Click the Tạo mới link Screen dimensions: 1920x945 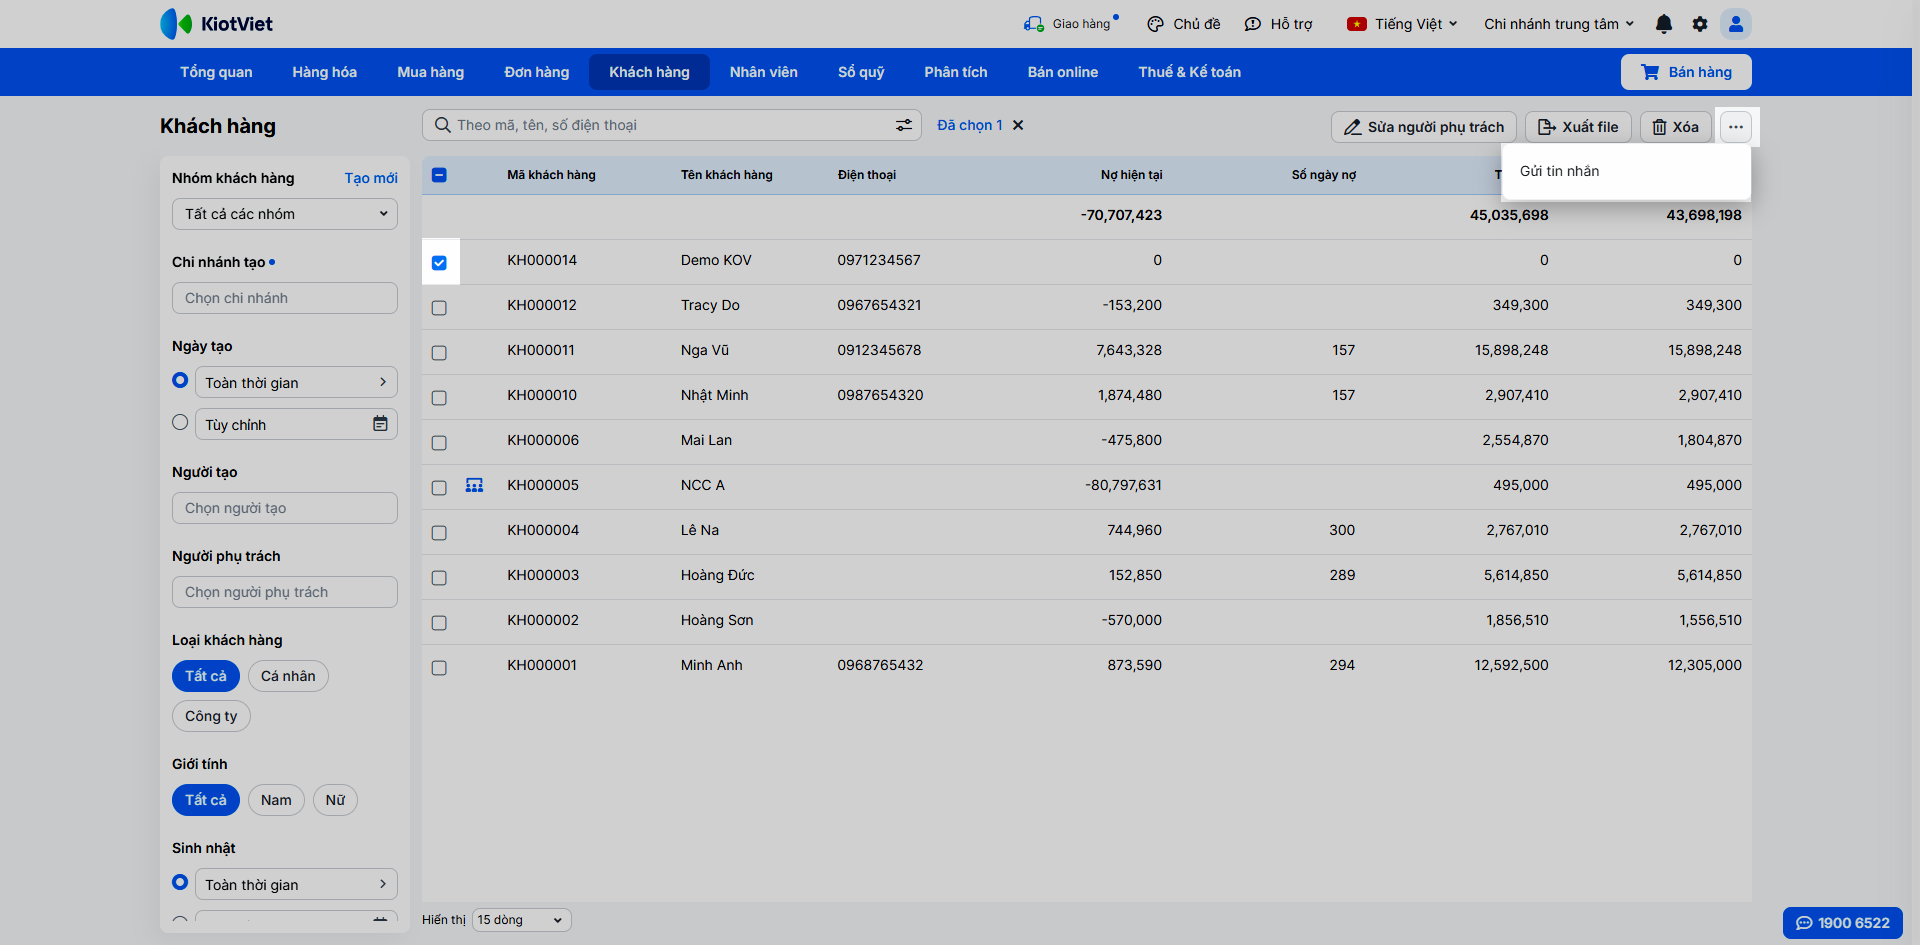[x=371, y=178]
